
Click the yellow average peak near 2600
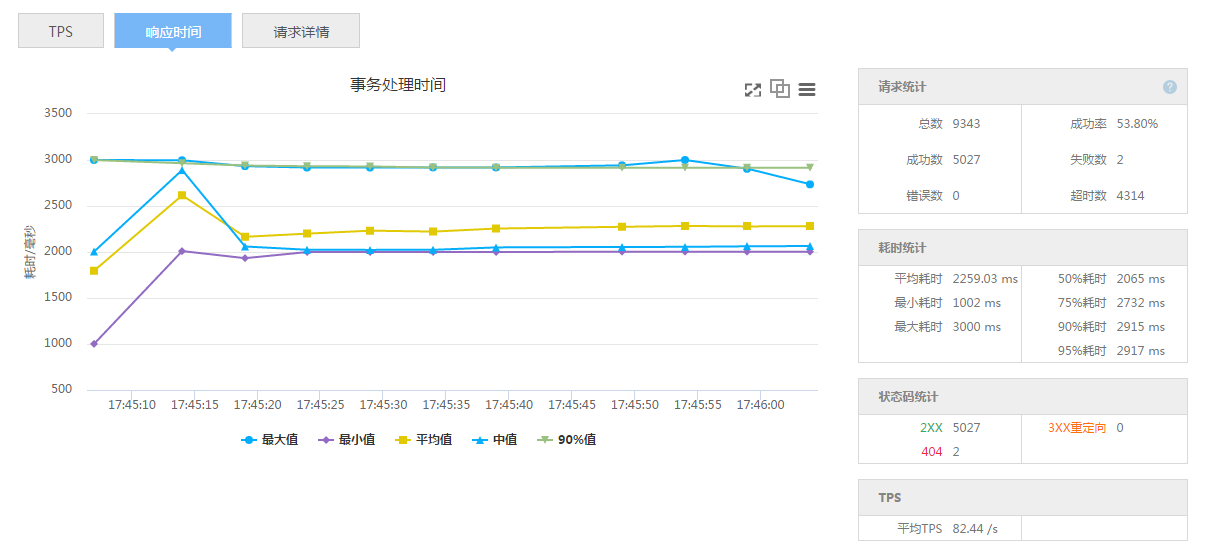[182, 195]
